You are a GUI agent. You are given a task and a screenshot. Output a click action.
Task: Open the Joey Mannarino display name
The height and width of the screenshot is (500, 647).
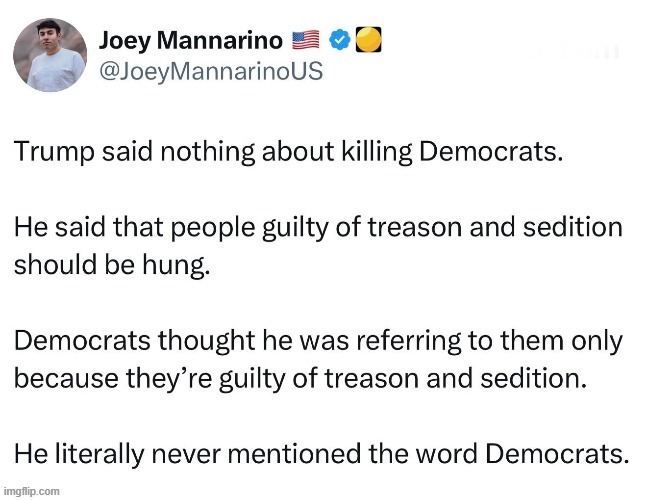(x=191, y=41)
